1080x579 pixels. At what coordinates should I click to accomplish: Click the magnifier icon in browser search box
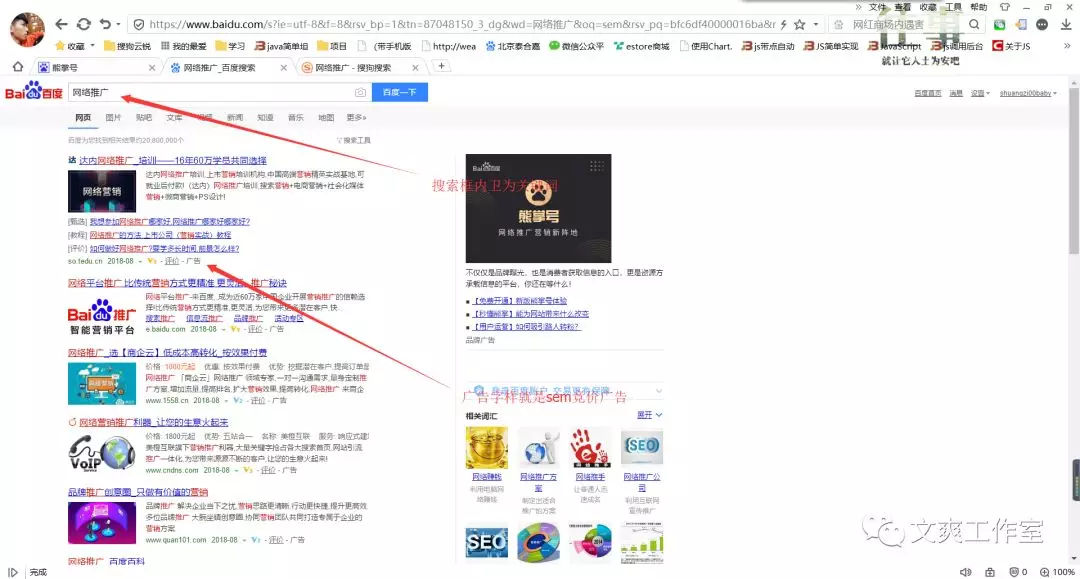974,25
